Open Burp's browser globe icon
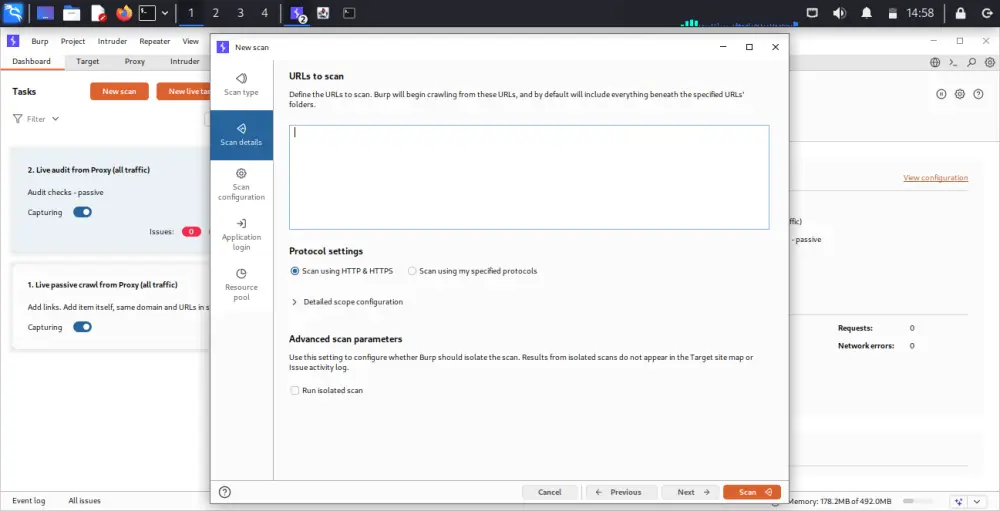The height and width of the screenshot is (511, 1000). coord(935,62)
